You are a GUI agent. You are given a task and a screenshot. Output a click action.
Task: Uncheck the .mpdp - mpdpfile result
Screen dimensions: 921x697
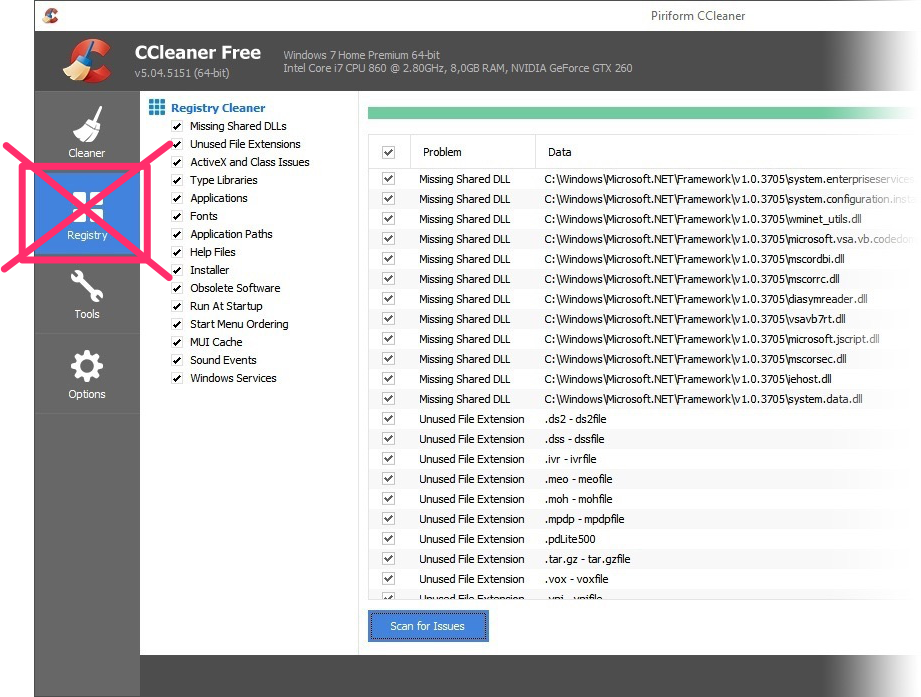click(388, 518)
